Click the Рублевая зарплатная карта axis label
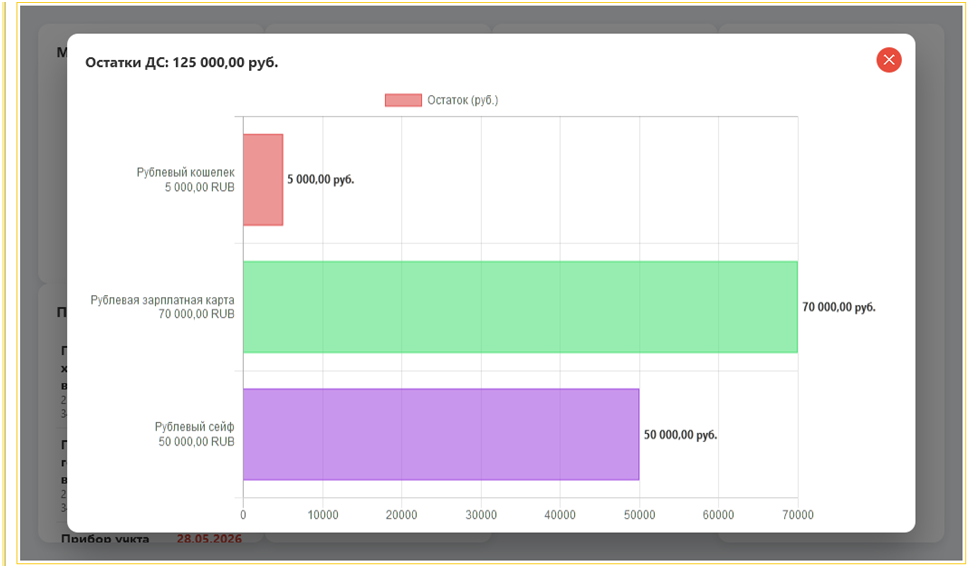 tap(162, 300)
